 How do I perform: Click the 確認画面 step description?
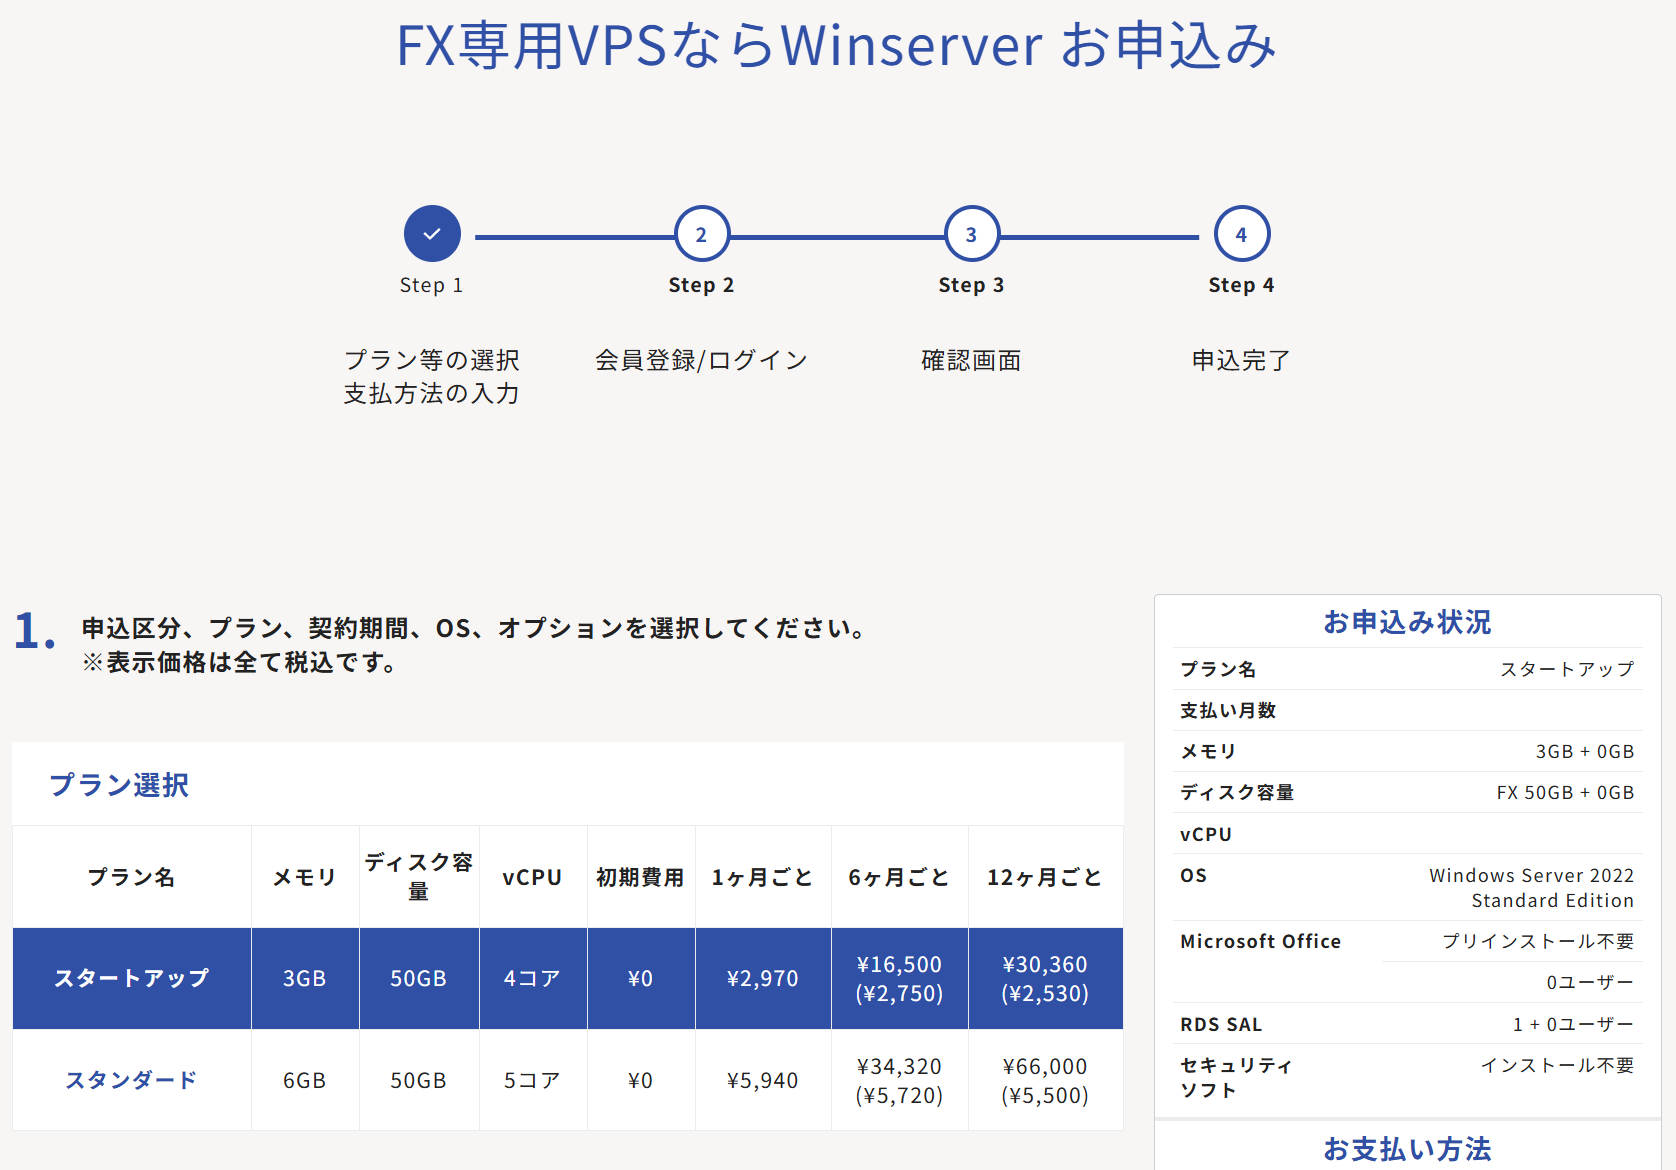(971, 360)
